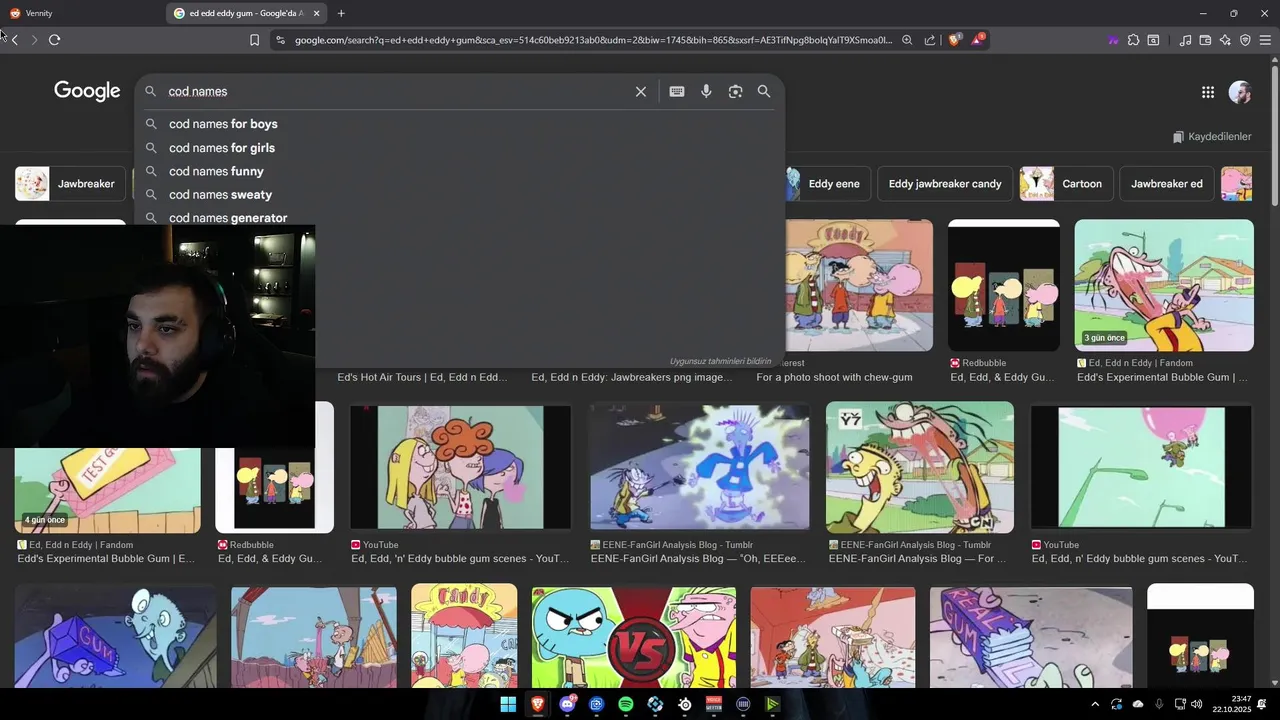This screenshot has height=720, width=1280.
Task: Close the ed edd eddy gum tab
Action: (317, 13)
